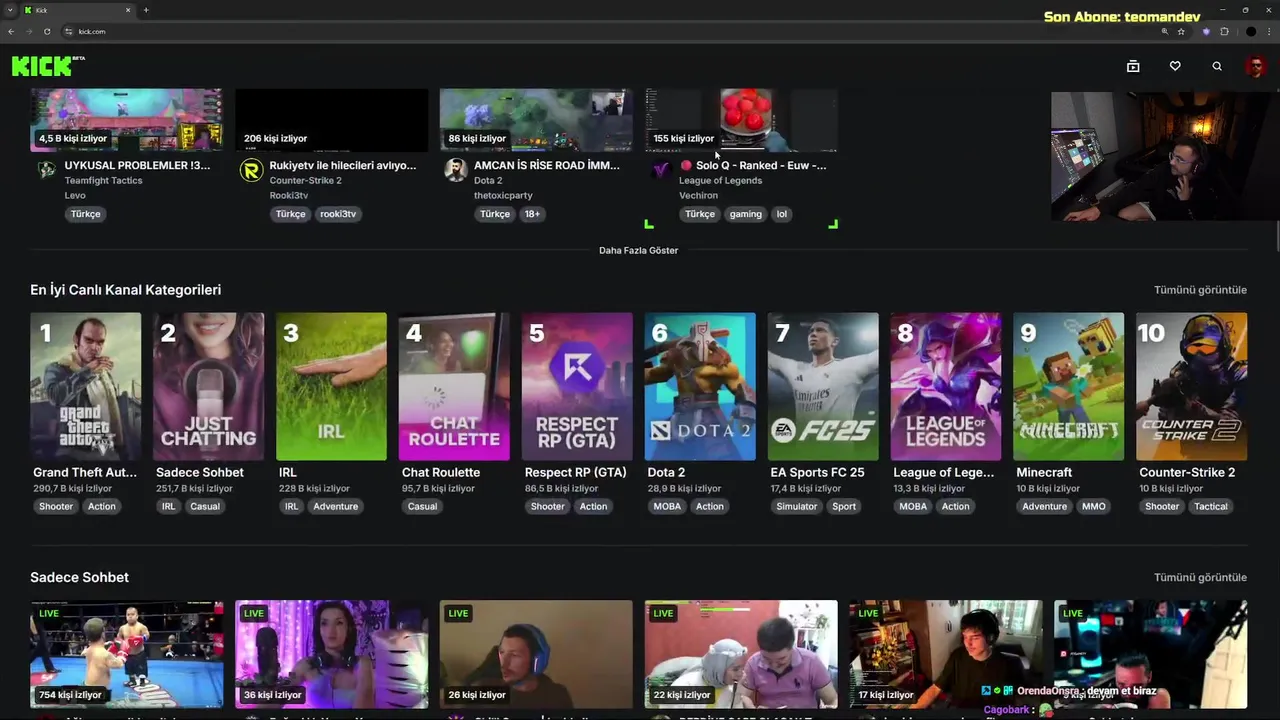Click Tümünü görüntüle for live categories
The height and width of the screenshot is (720, 1280).
(x=1200, y=290)
